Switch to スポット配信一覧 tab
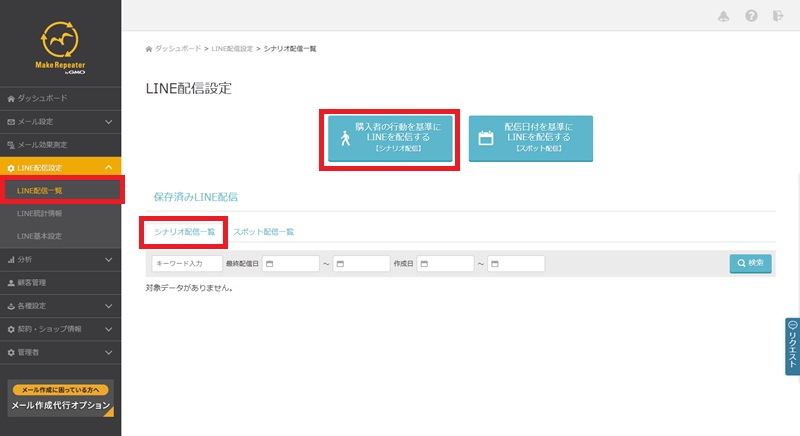Image resolution: width=800 pixels, height=436 pixels. pos(264,232)
